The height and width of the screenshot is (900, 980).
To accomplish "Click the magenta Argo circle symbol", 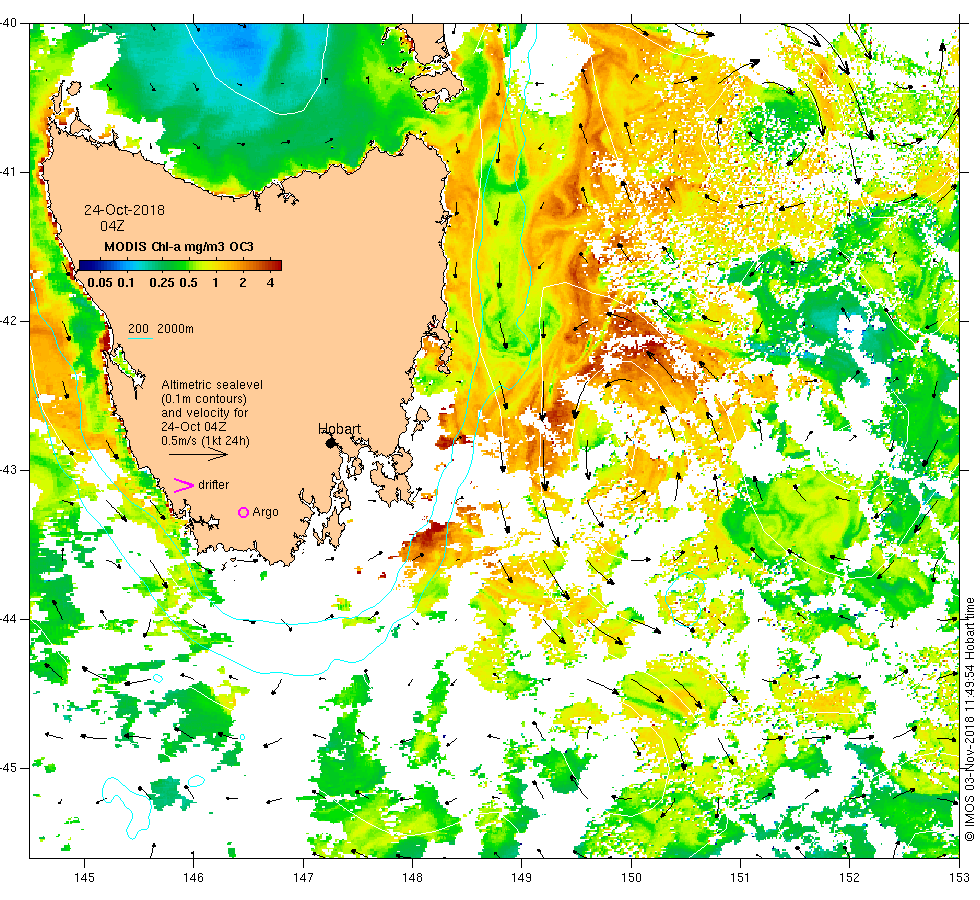I will (x=244, y=512).
